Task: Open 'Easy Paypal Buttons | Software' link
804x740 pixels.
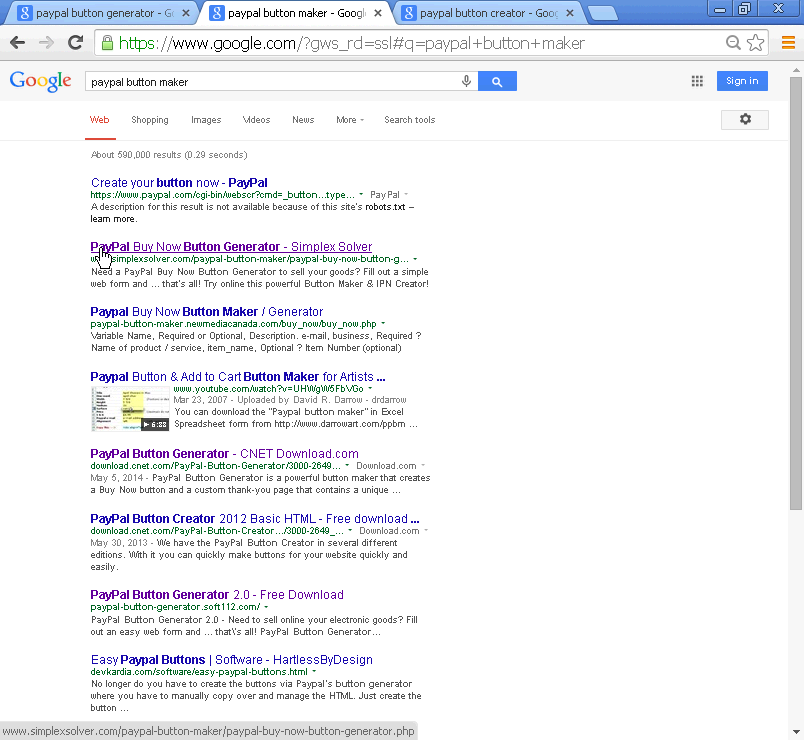Action: coord(232,659)
